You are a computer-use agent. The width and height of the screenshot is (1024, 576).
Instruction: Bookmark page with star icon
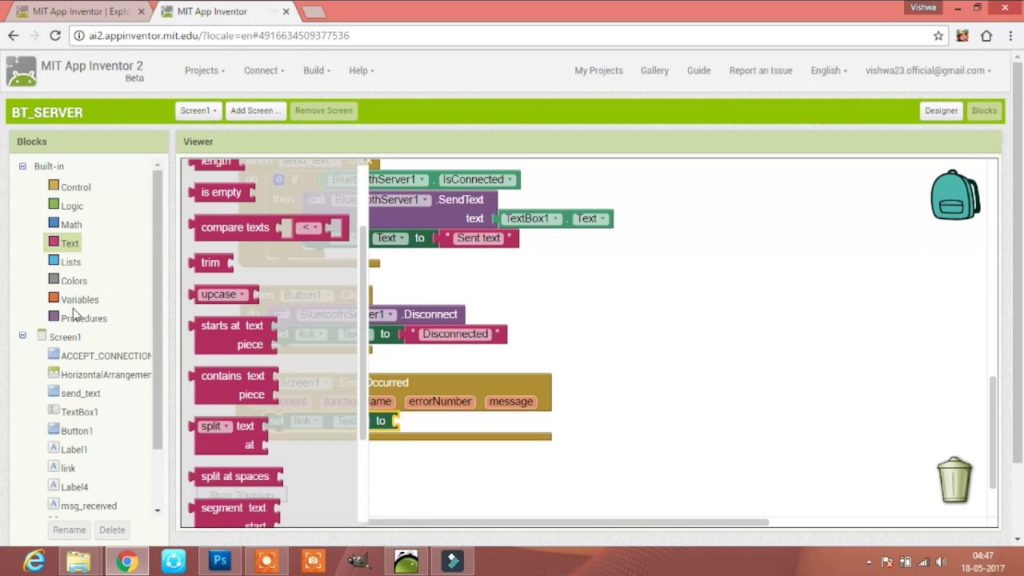[x=938, y=35]
